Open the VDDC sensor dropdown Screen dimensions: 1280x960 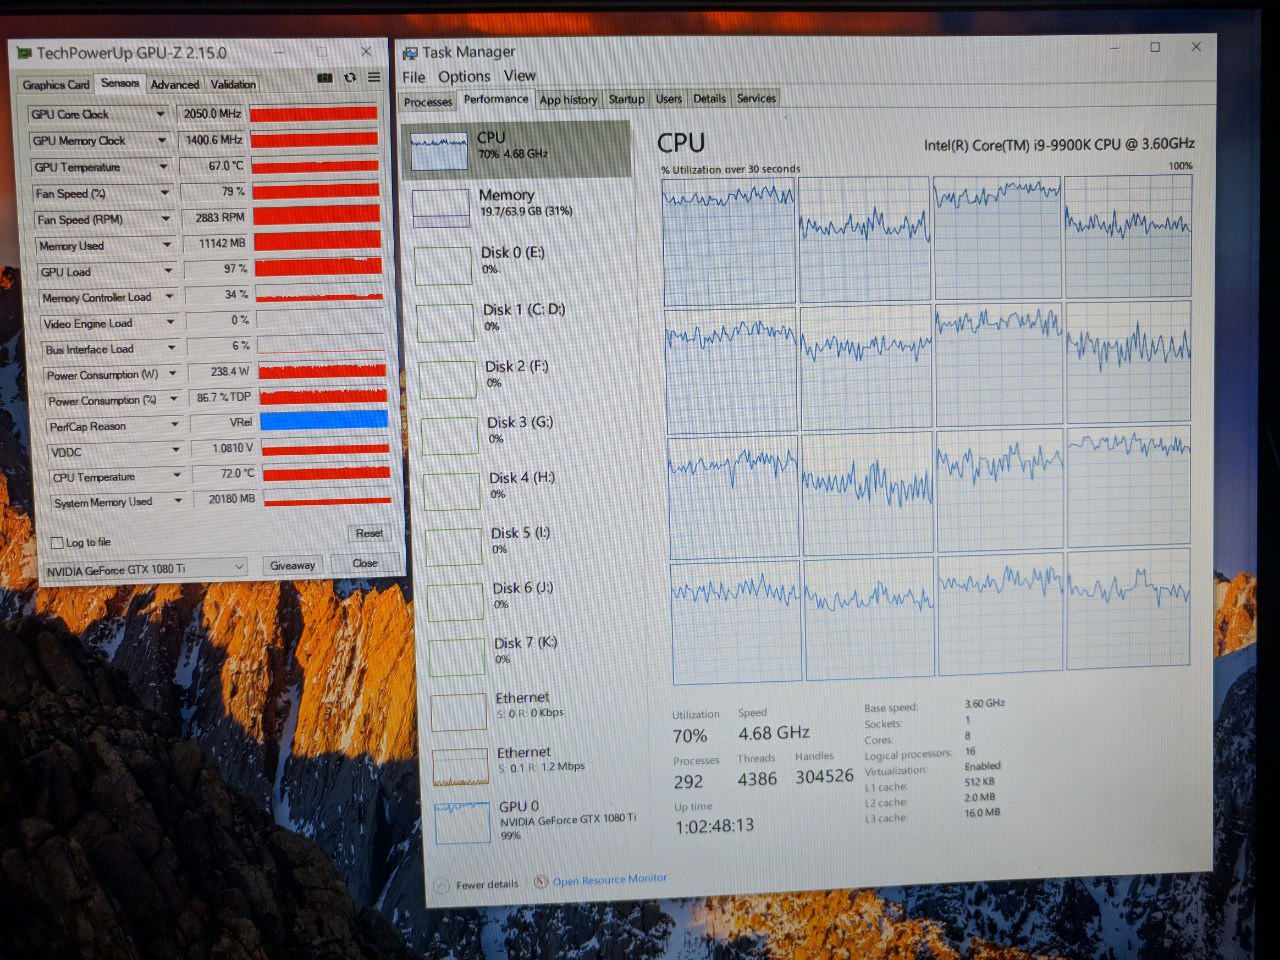tap(177, 451)
